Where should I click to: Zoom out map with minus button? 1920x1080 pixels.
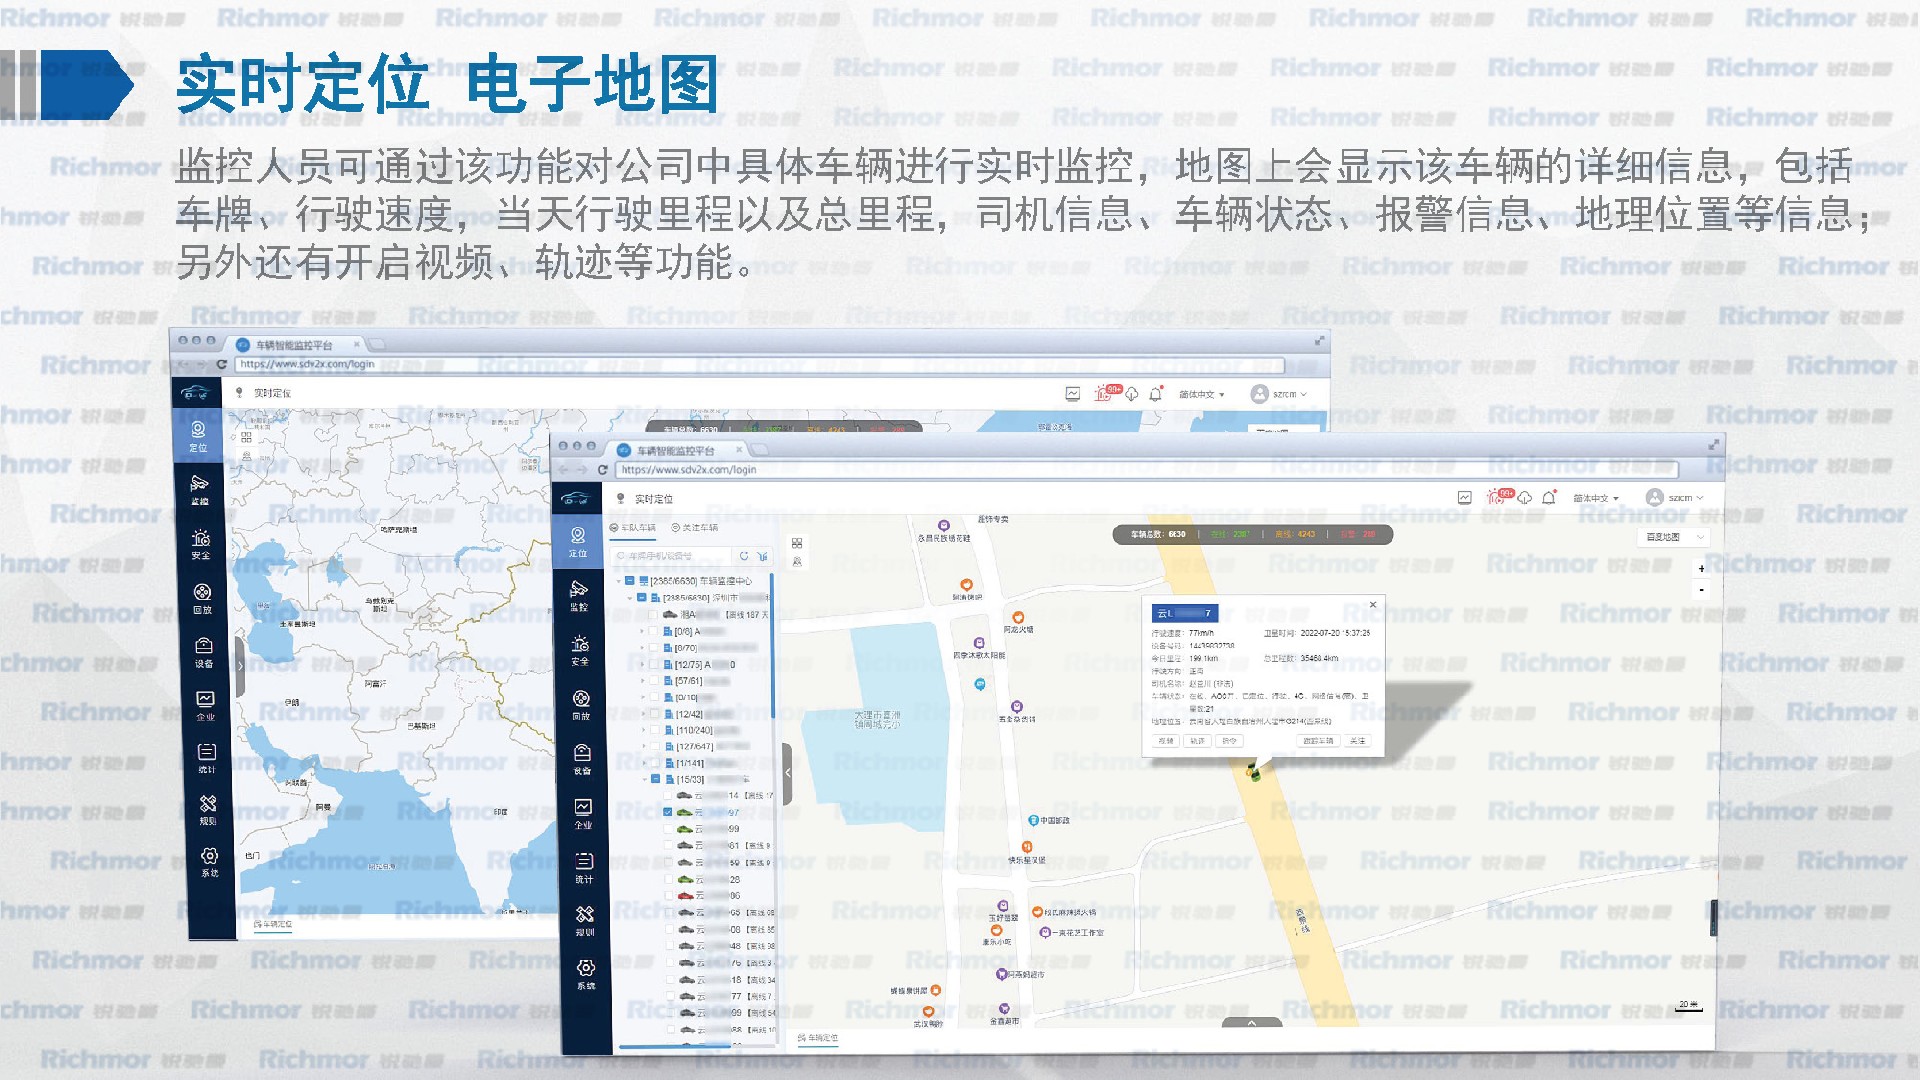1701,589
